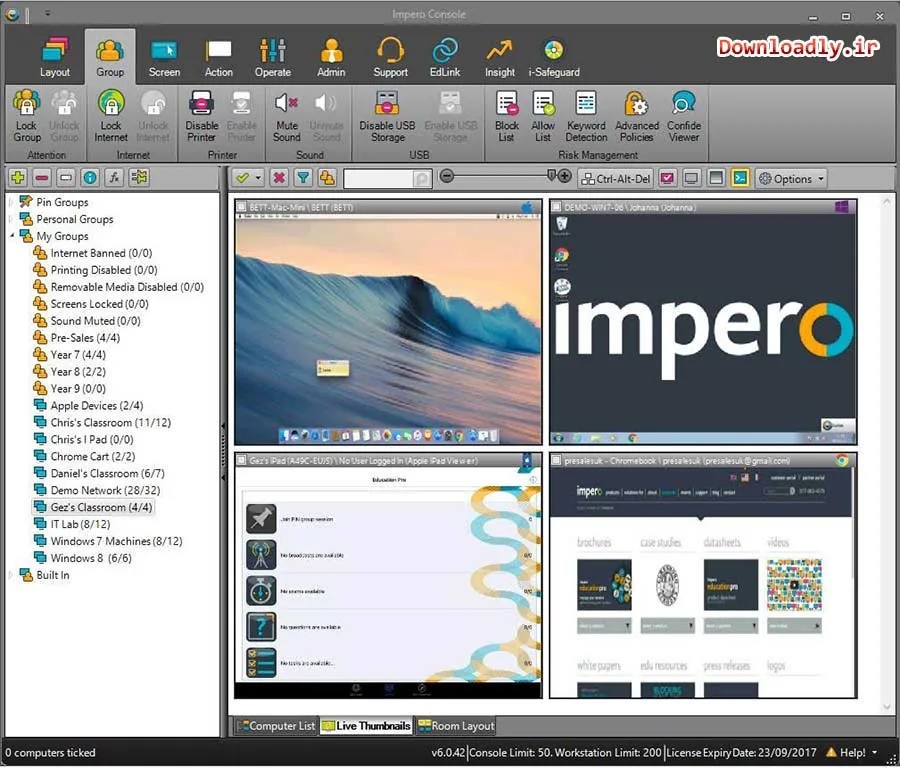Expand the Pin Groups tree node
This screenshot has height=768, width=900.
pos(10,202)
